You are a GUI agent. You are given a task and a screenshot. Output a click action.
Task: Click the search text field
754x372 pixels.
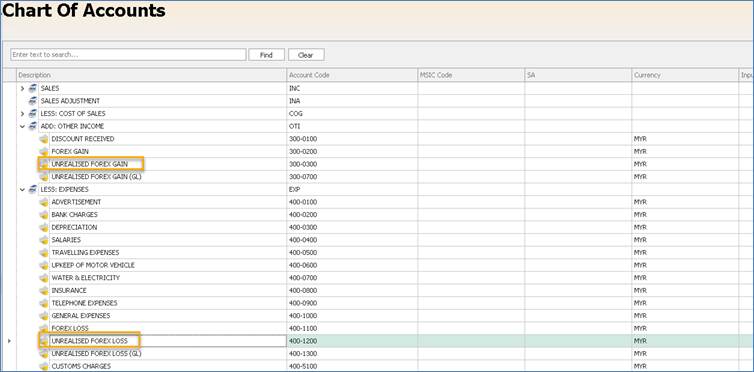click(x=128, y=55)
